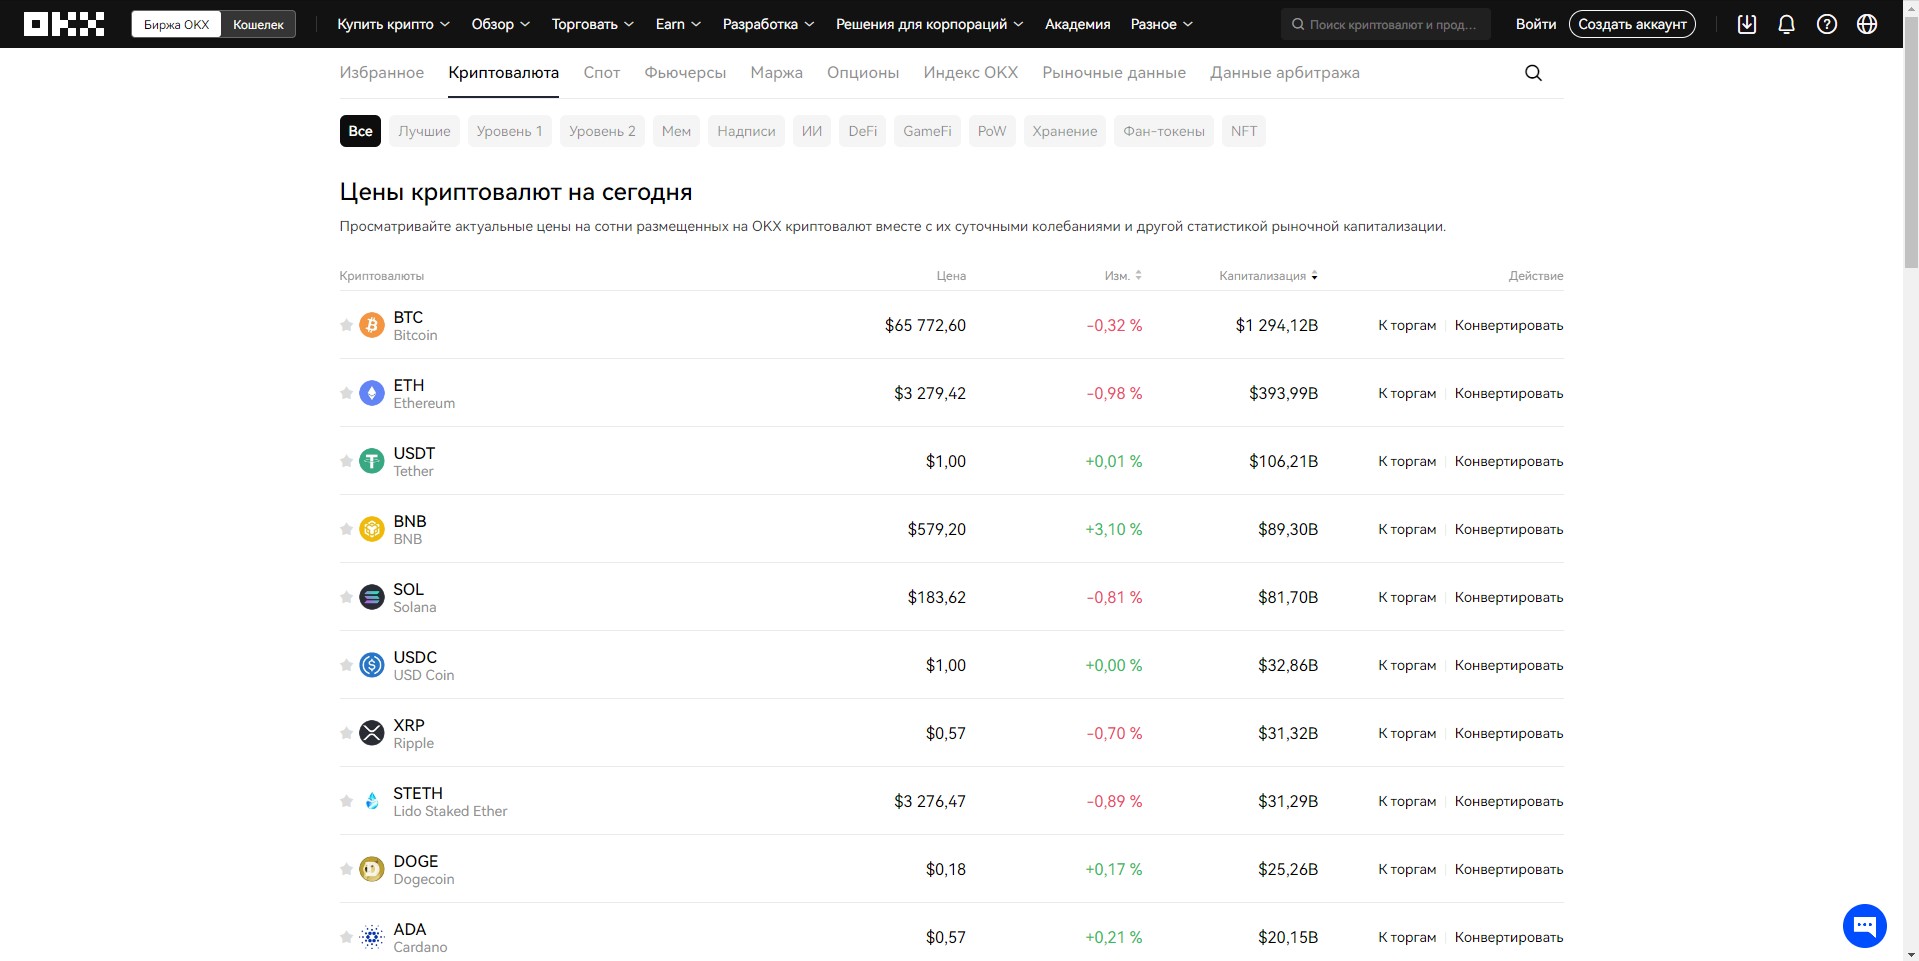Click the Tether coin icon
This screenshot has height=961, width=1919.
[372, 461]
